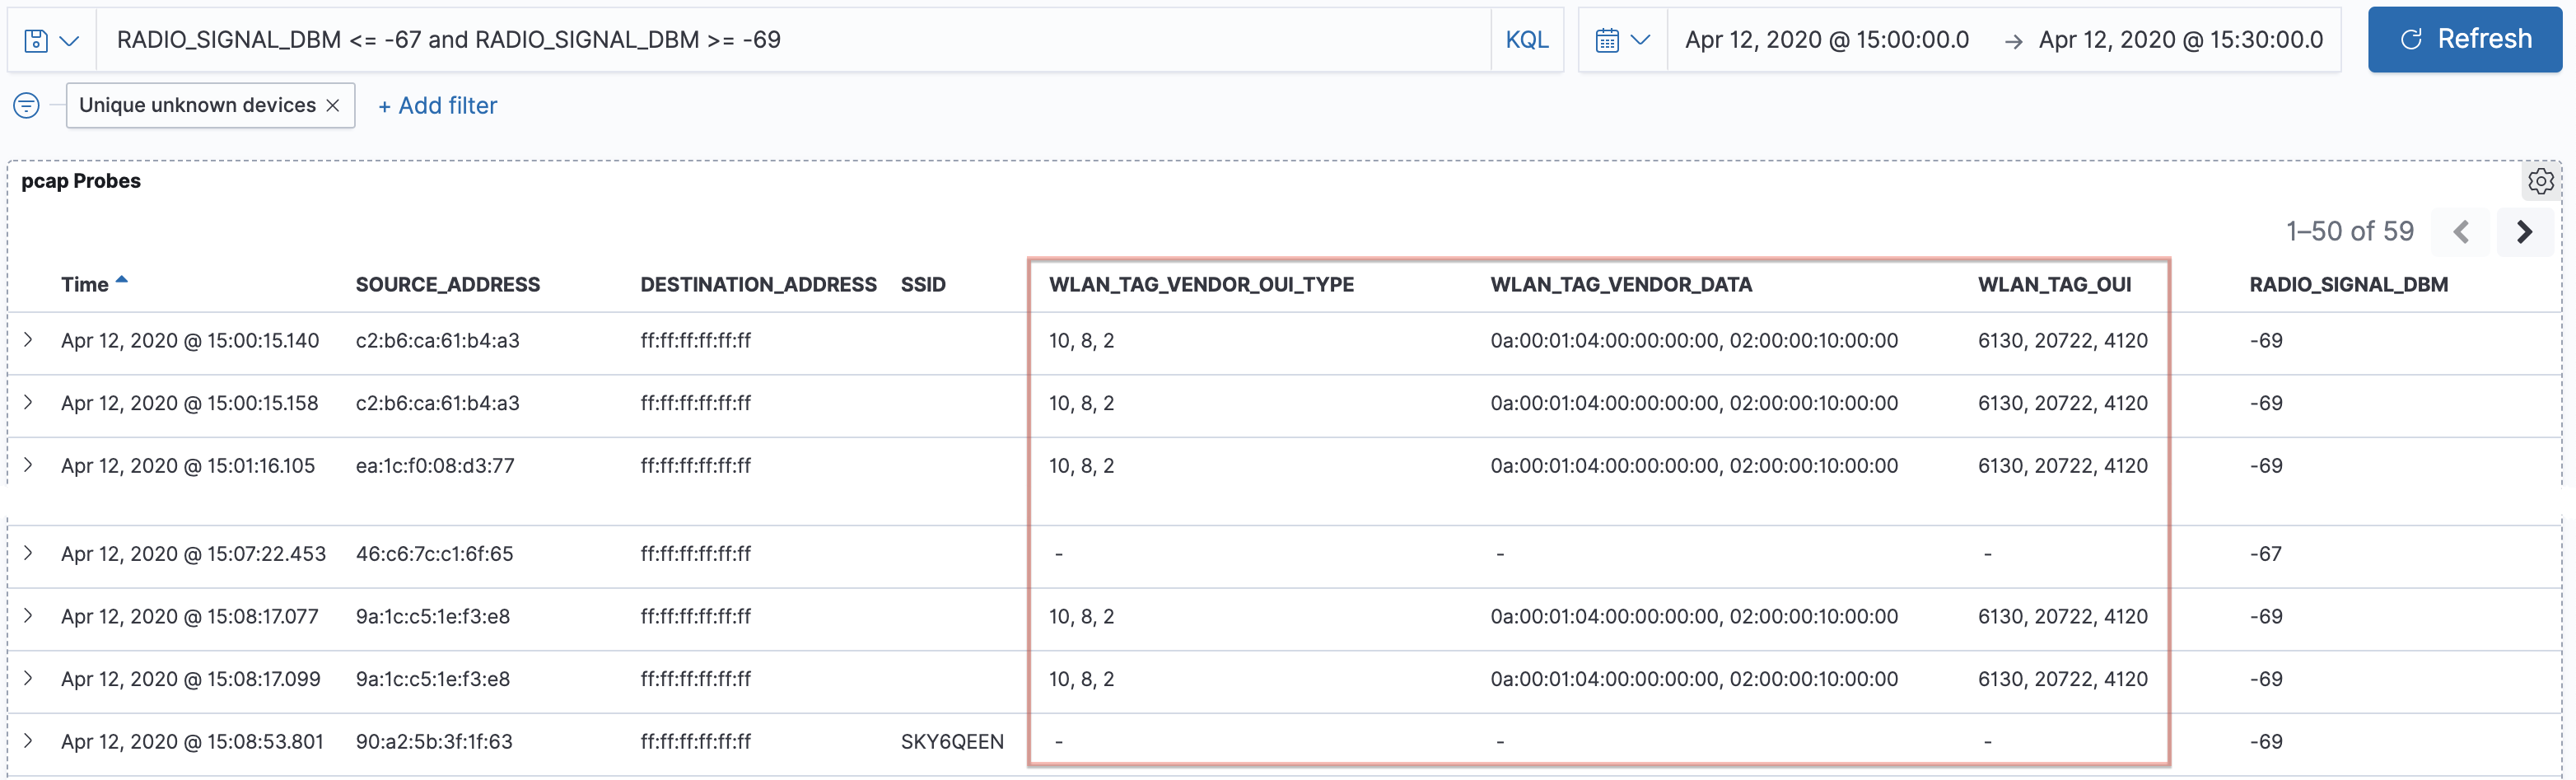Screen dimensions: 2576x780
Task: Click vendor data value in 15:08:17.077 row
Action: coord(1694,617)
